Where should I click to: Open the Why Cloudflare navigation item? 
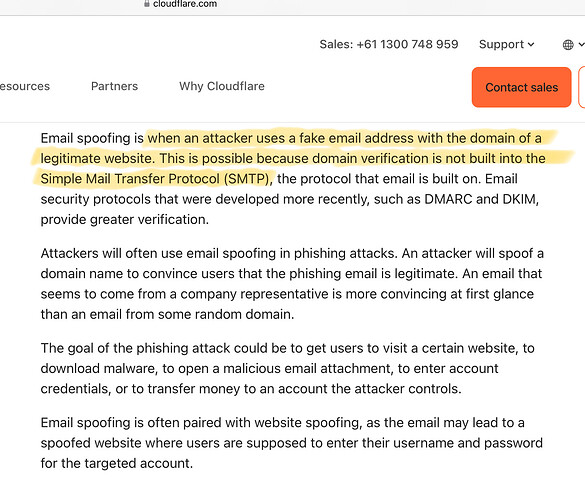pos(222,86)
